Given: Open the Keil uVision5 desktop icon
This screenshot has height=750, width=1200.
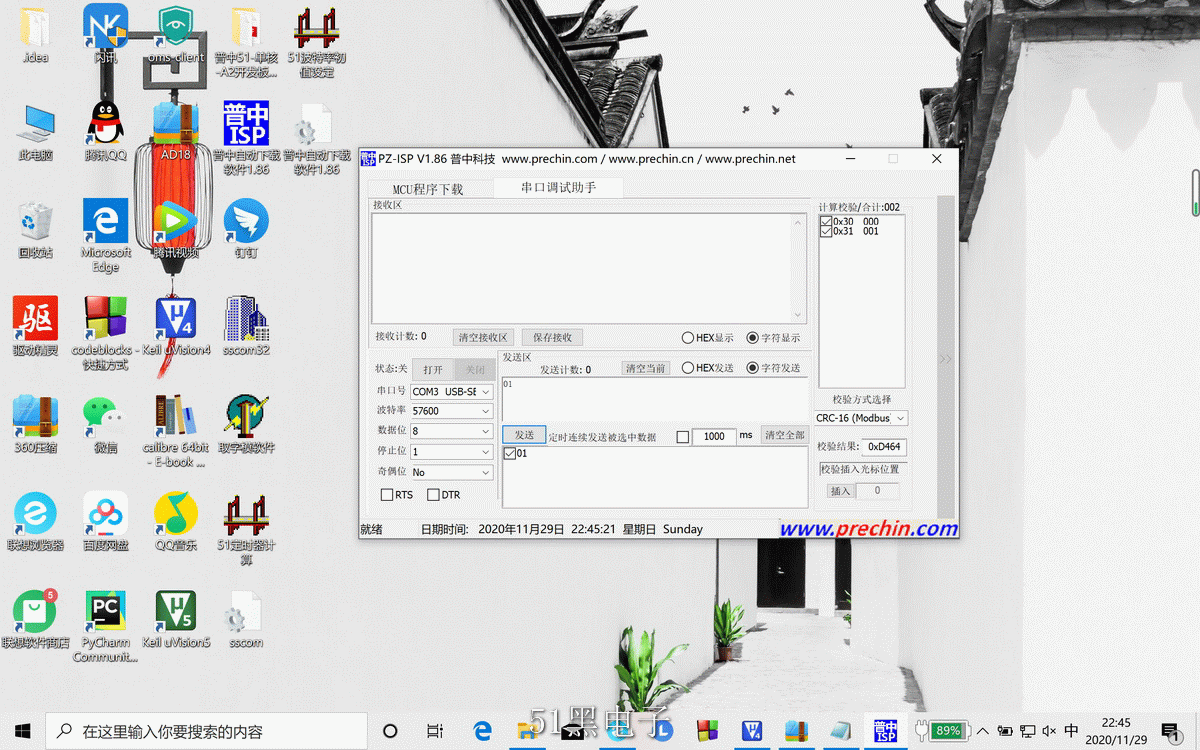Looking at the screenshot, I should click(175, 612).
